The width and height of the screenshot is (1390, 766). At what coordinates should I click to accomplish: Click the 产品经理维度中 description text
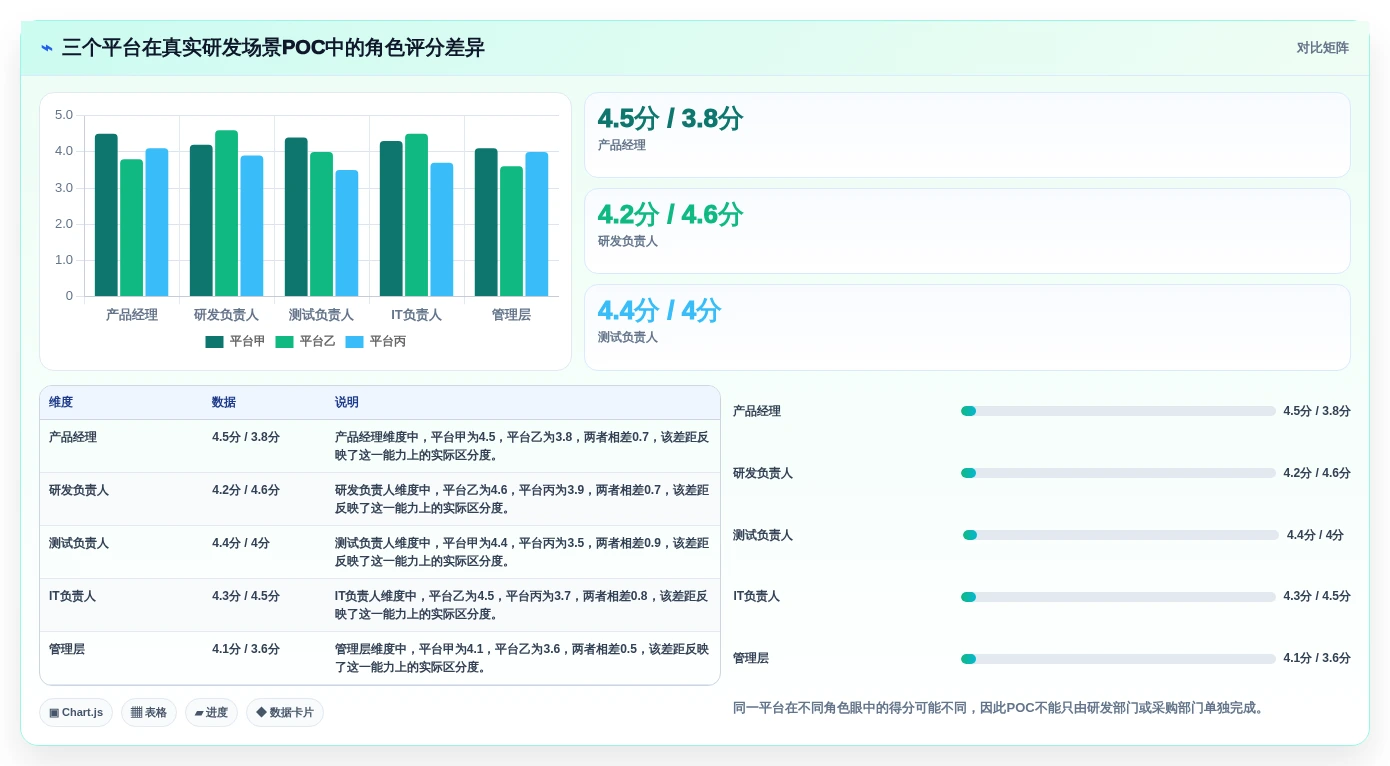pyautogui.click(x=522, y=446)
